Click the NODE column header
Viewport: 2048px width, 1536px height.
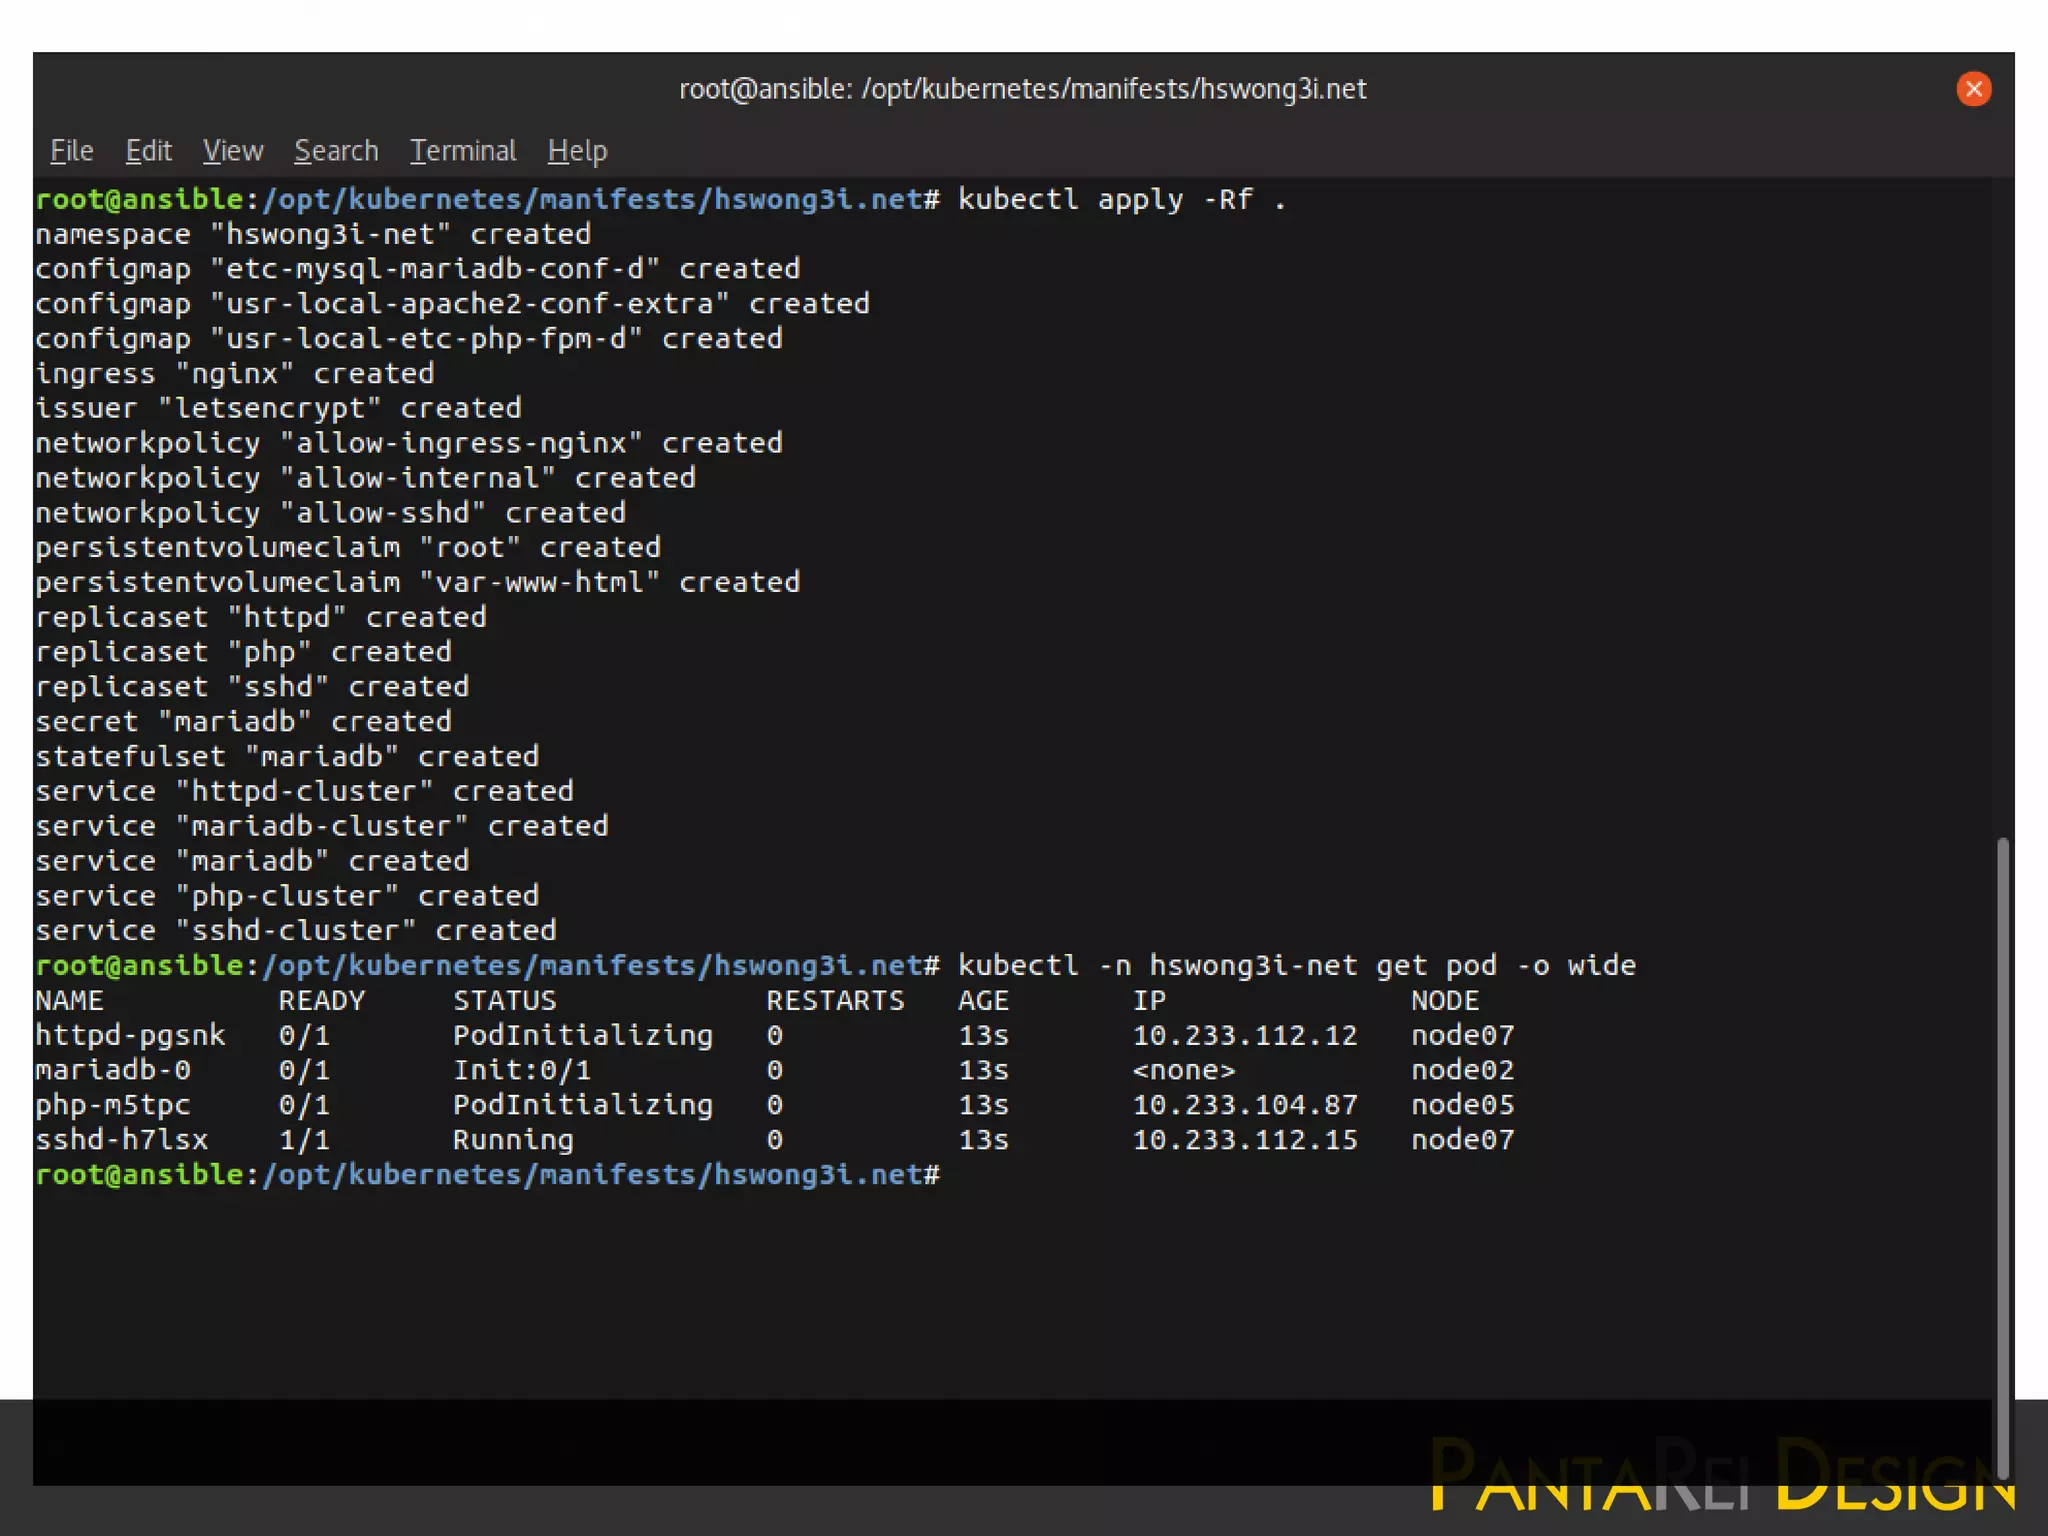point(1444,1000)
